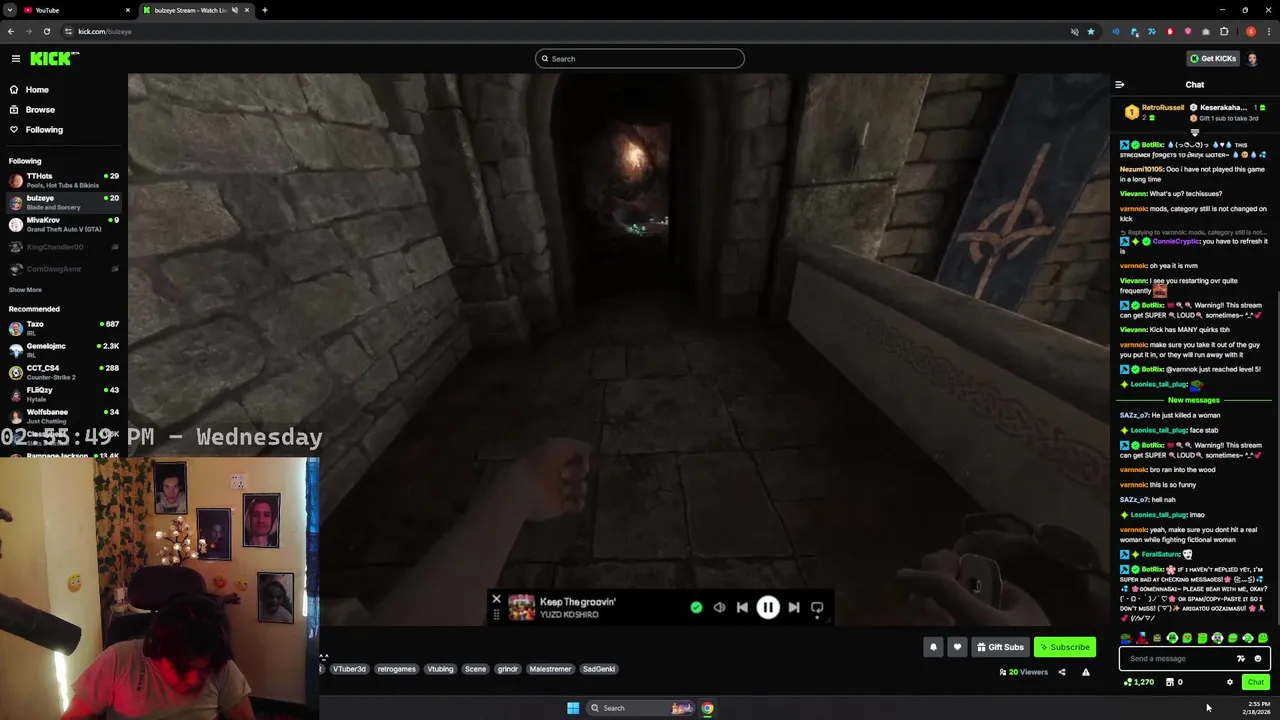Select the SadGenki tag
Viewport: 1280px width, 720px height.
(599, 669)
